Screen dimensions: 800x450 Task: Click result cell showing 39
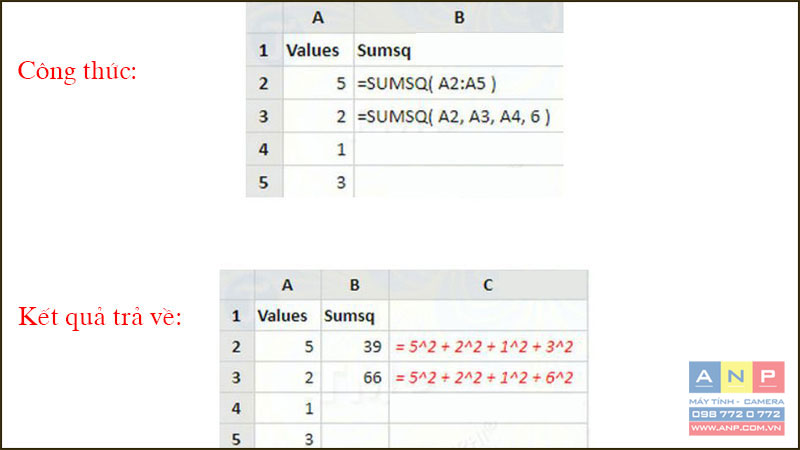click(355, 347)
